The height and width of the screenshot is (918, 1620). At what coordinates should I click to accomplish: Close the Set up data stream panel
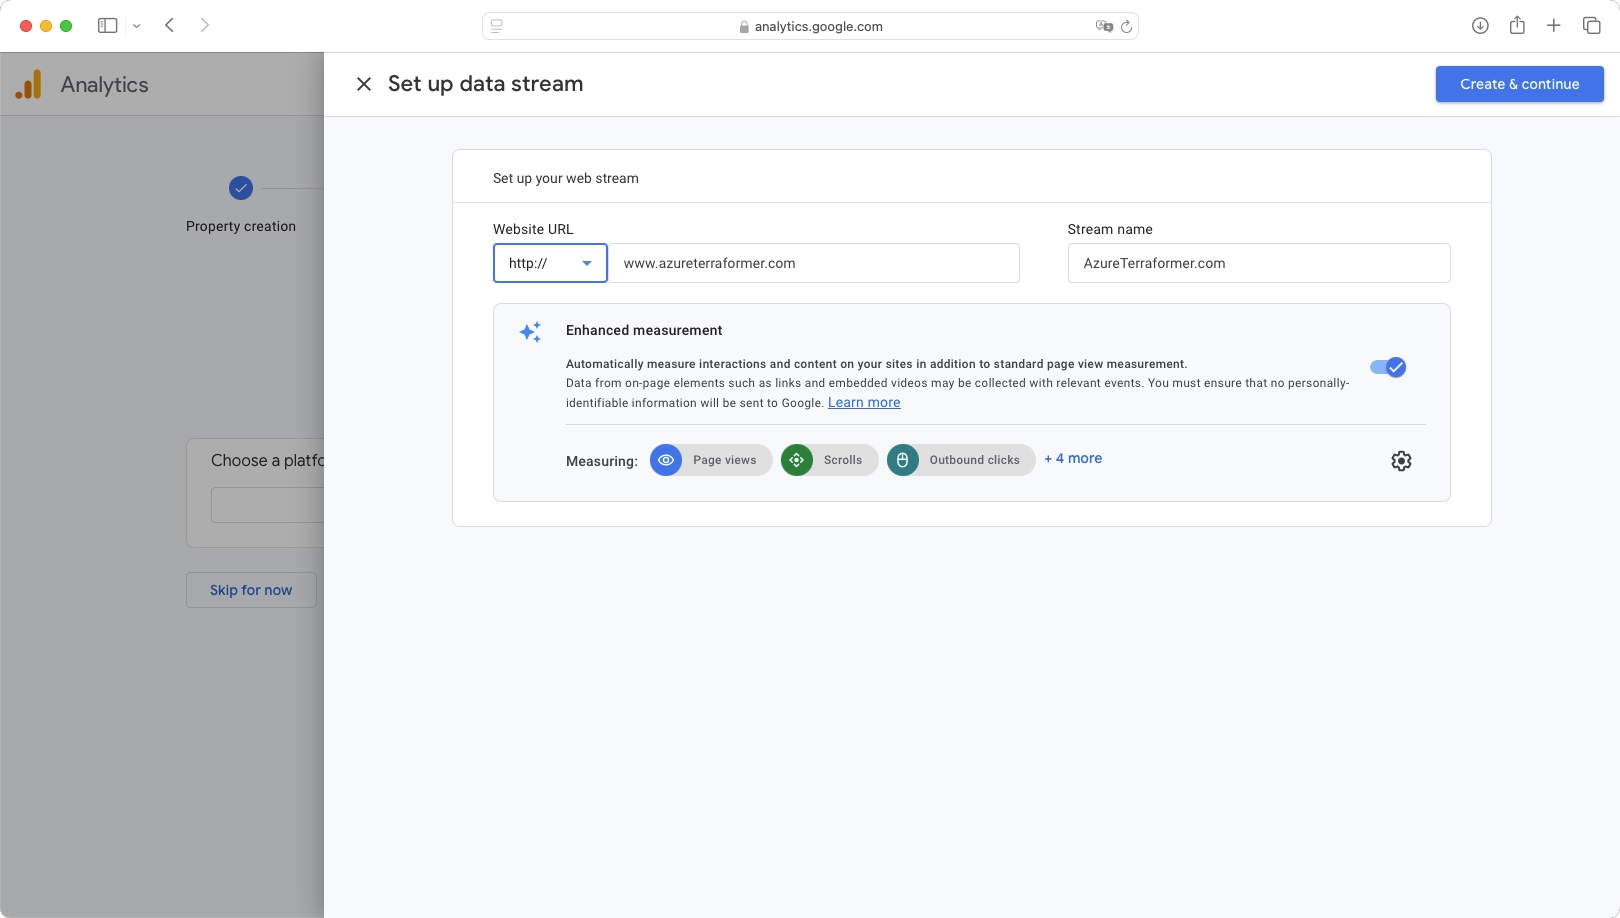[364, 84]
